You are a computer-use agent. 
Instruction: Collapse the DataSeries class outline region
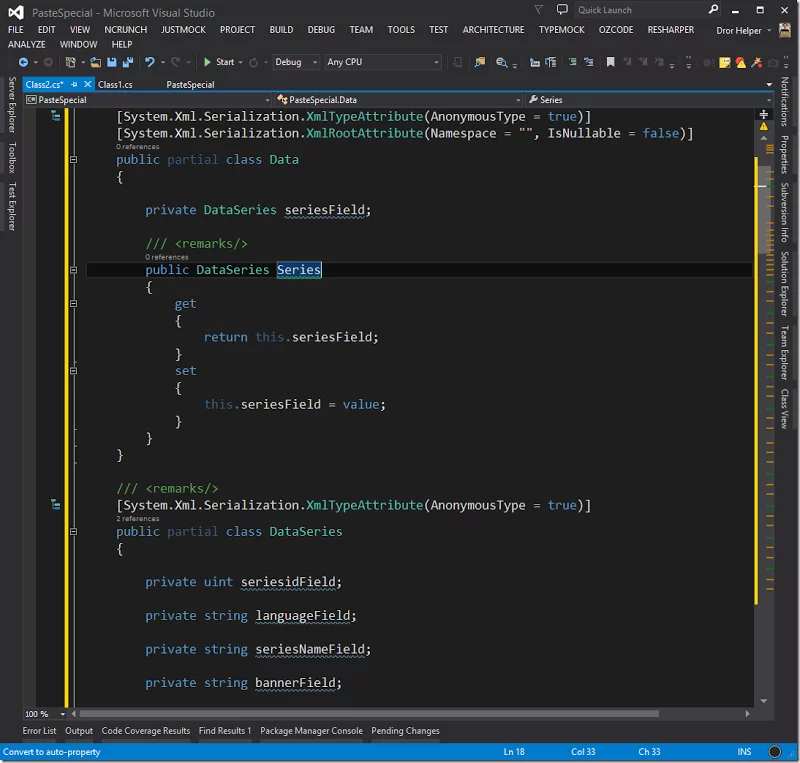[73, 531]
